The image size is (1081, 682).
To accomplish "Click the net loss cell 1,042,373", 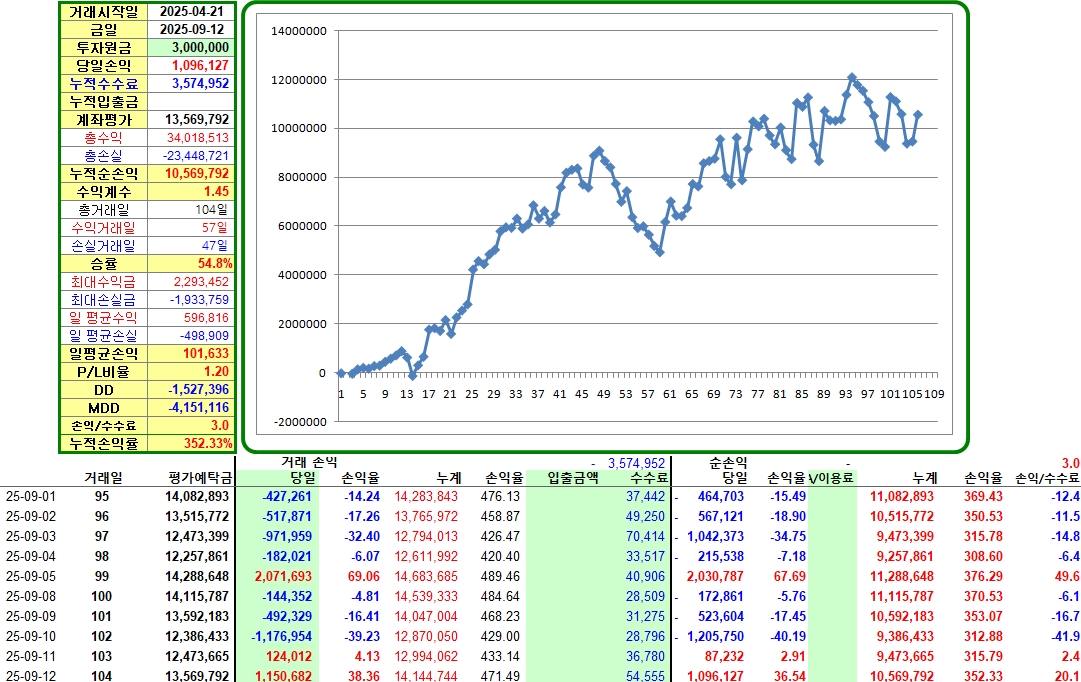I will pyautogui.click(x=716, y=536).
